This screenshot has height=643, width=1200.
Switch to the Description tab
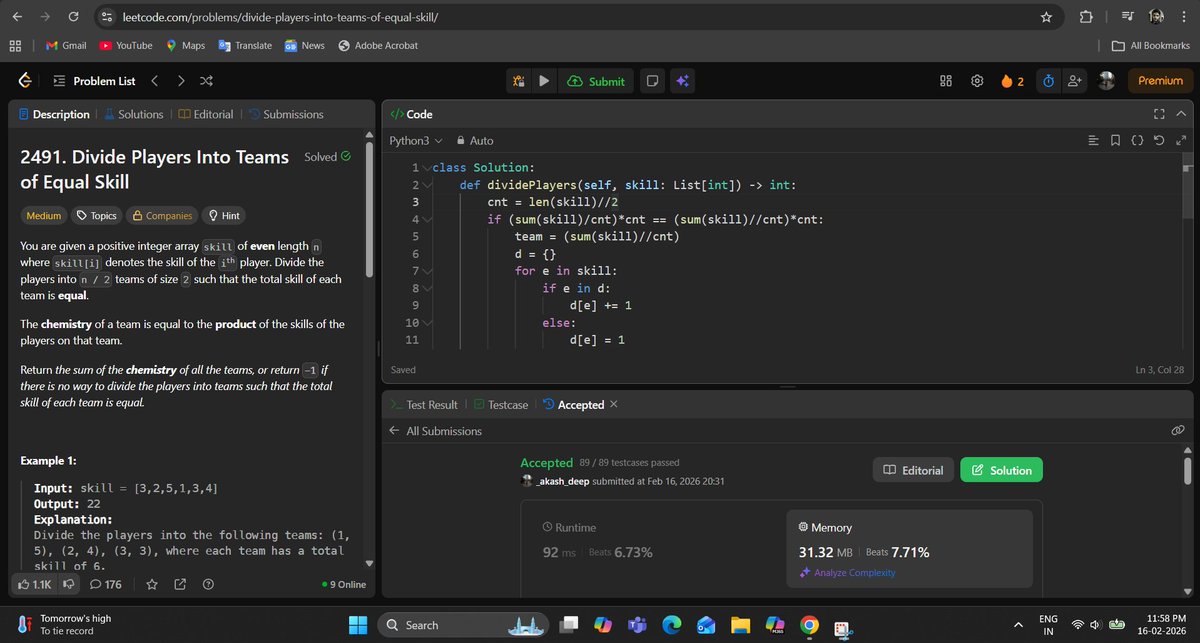[x=53, y=114]
